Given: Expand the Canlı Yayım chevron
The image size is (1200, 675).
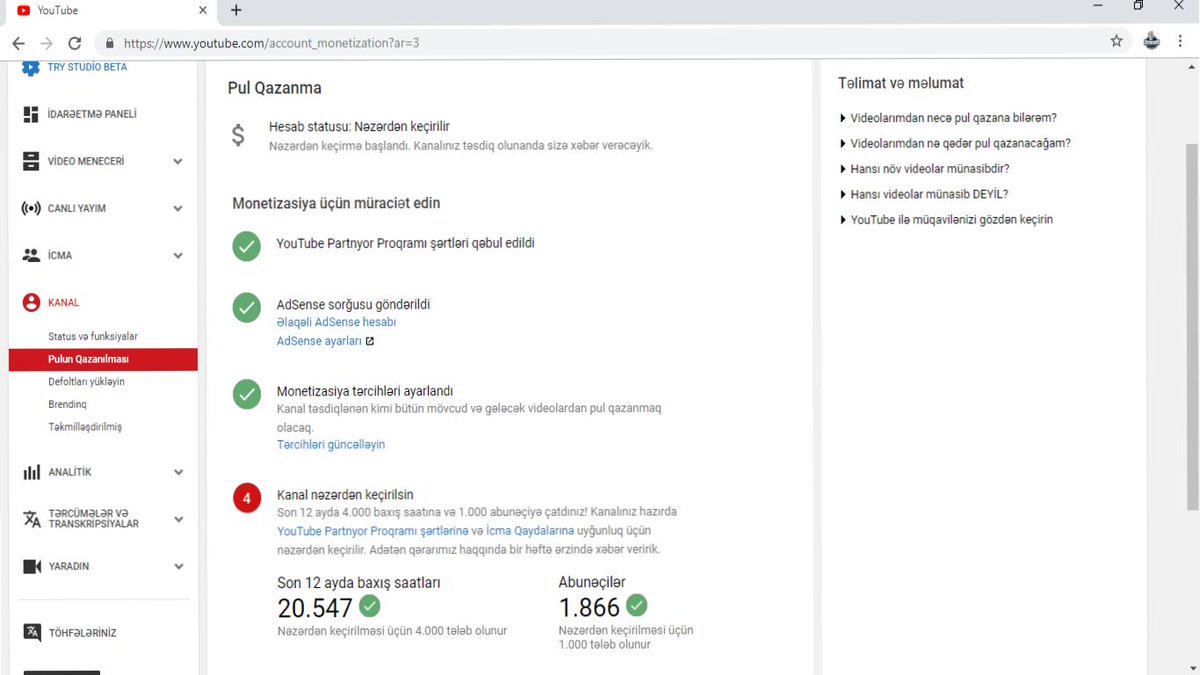Looking at the screenshot, I should pyautogui.click(x=178, y=208).
